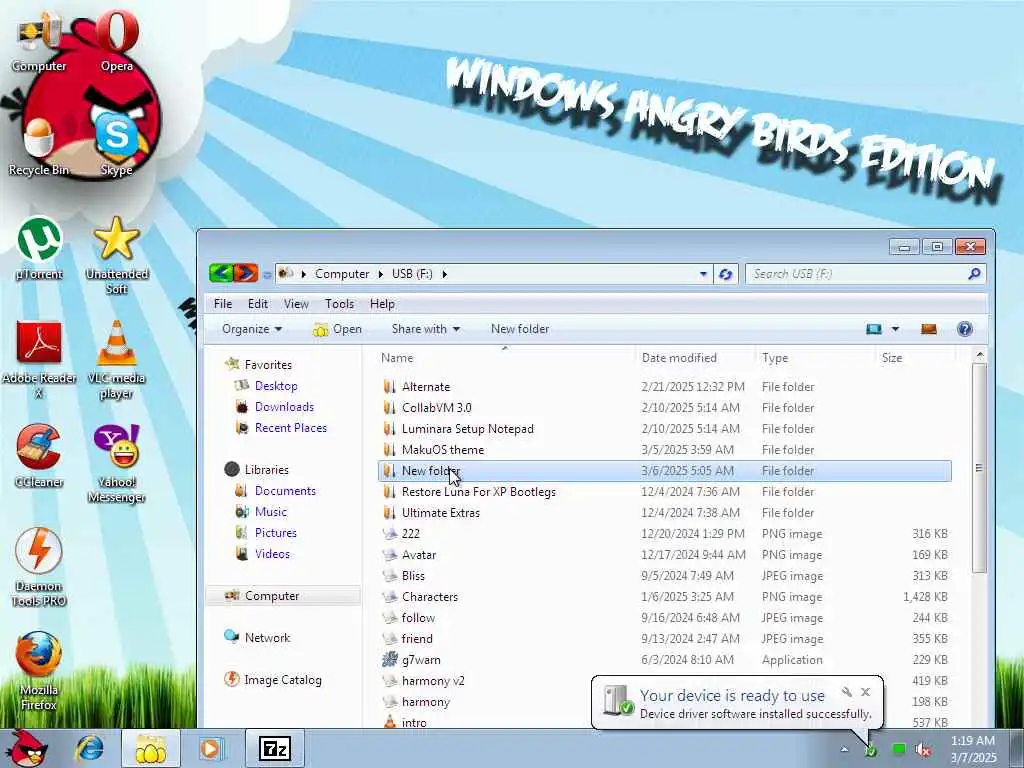
Task: Open notification balloon wrench options
Action: pos(847,692)
